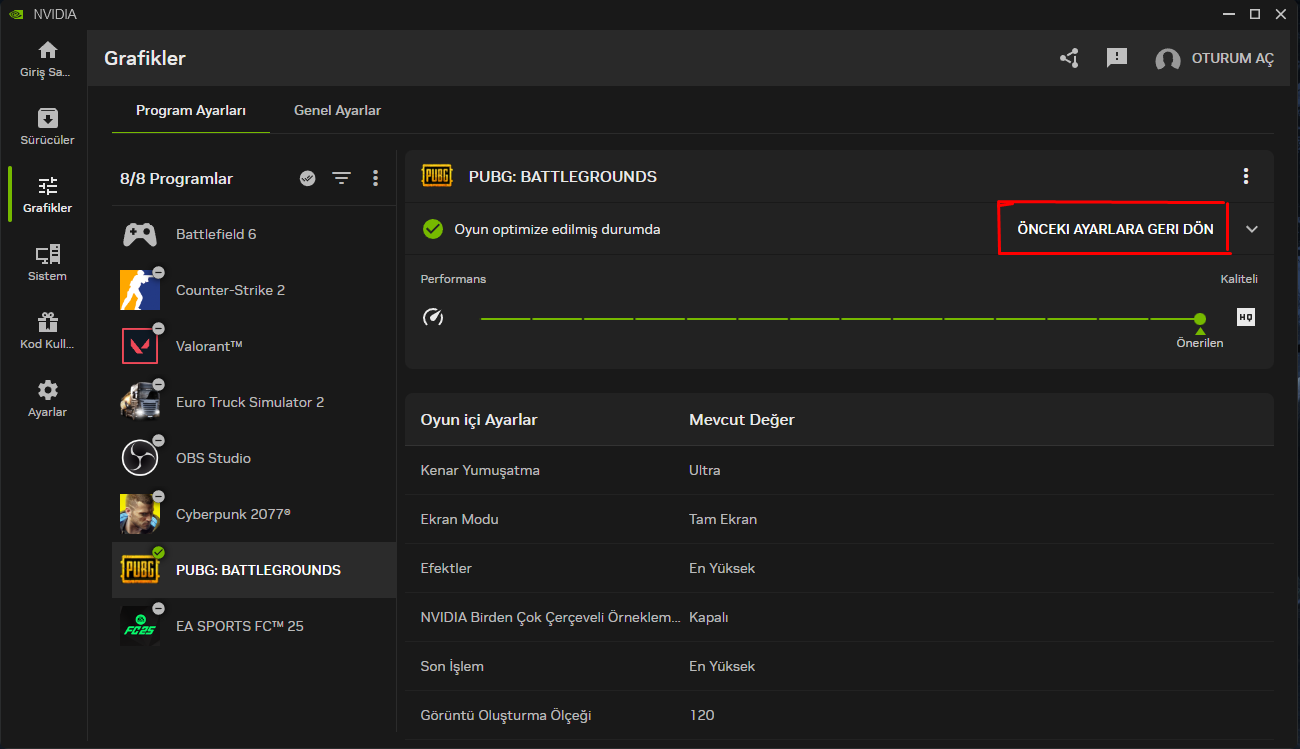The width and height of the screenshot is (1300, 749).
Task: Open the Kod Kullan gift icon
Action: 47,322
